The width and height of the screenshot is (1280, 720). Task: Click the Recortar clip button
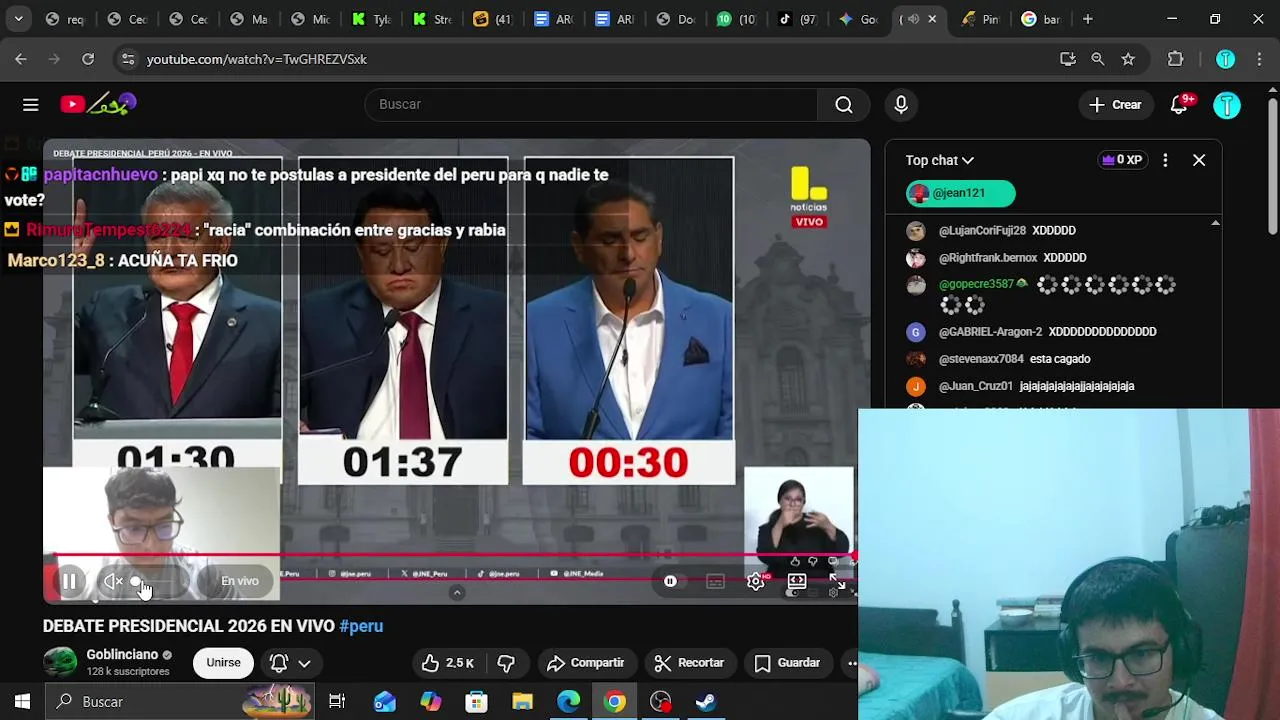point(689,663)
